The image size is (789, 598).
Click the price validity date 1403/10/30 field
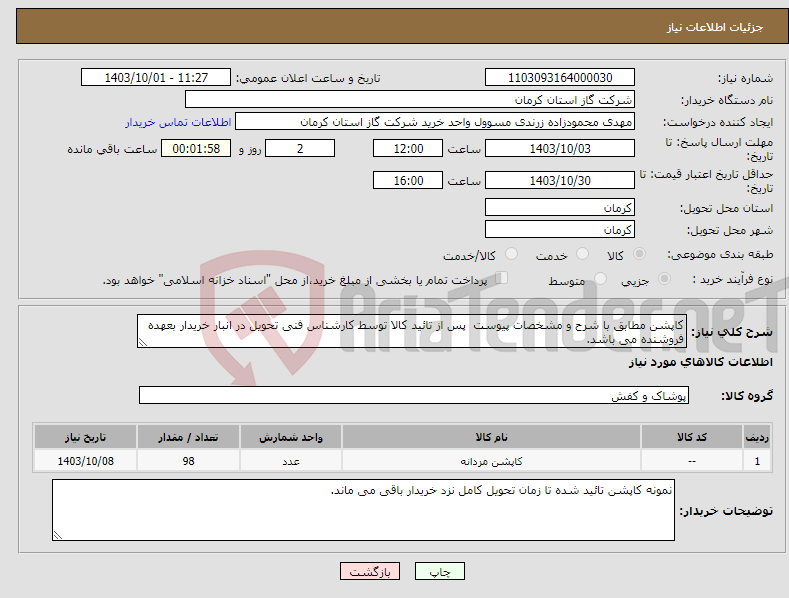click(x=560, y=180)
